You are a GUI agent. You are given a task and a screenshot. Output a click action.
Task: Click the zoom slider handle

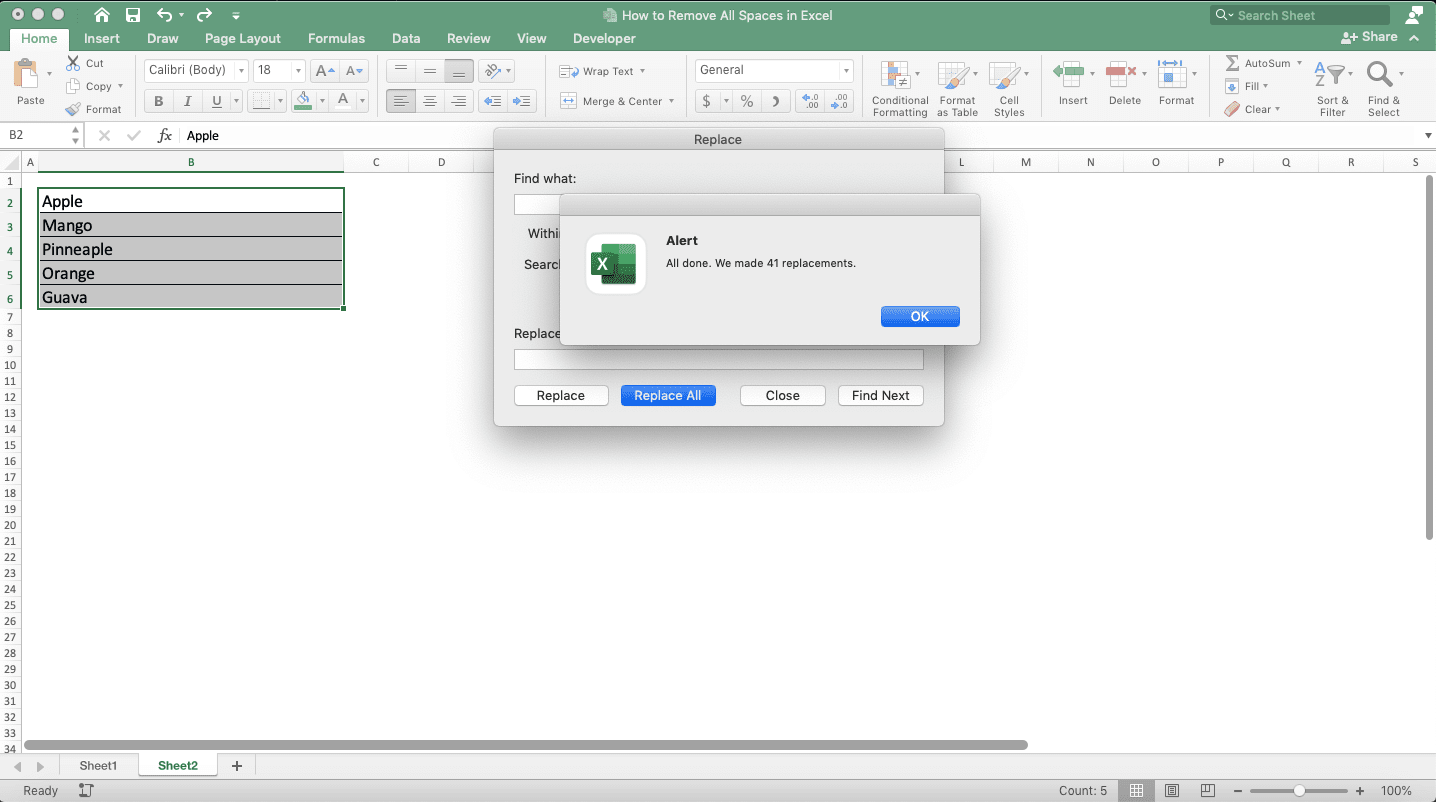(1299, 791)
